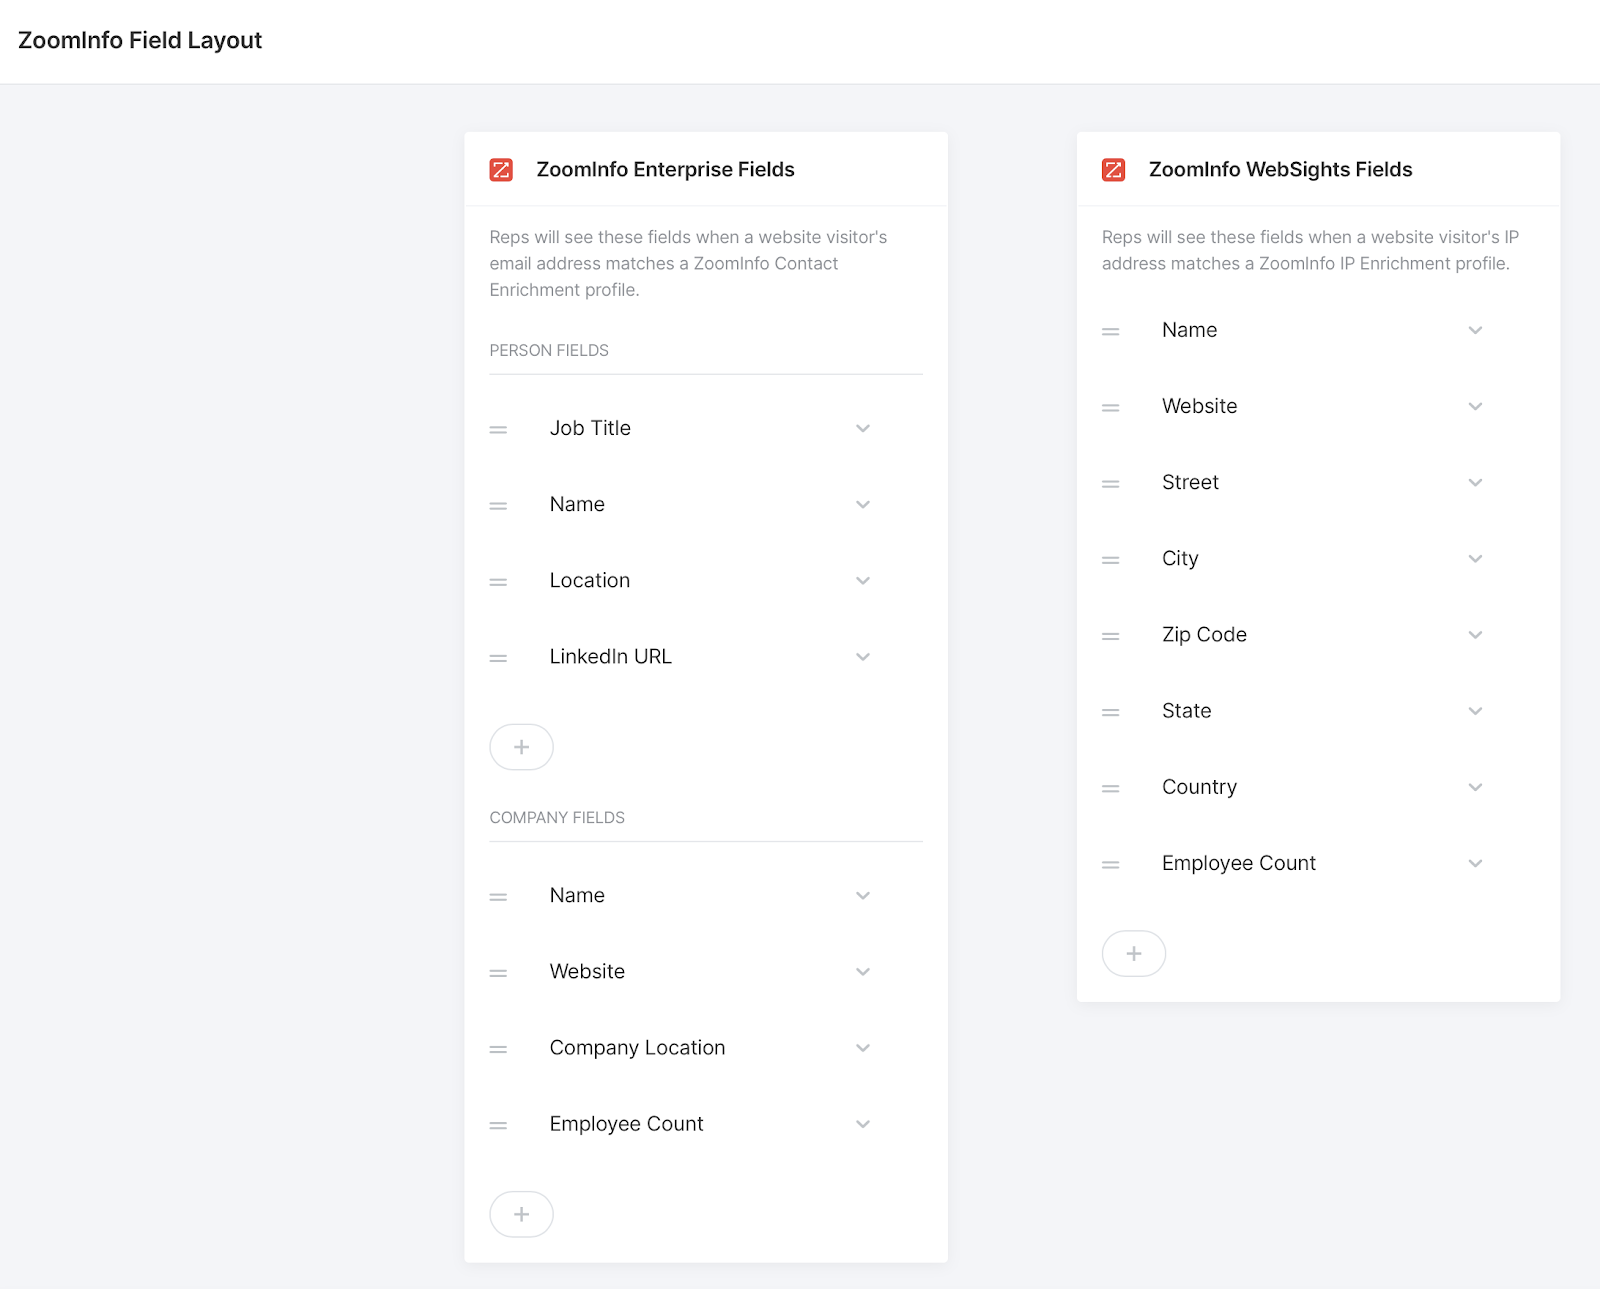
Task: Open the City field chevron
Action: [1475, 558]
